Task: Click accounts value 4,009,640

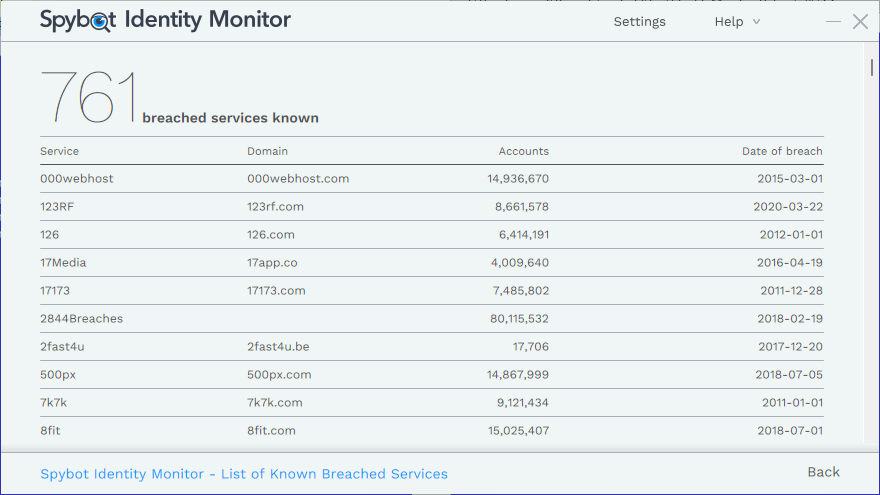Action: coord(520,263)
